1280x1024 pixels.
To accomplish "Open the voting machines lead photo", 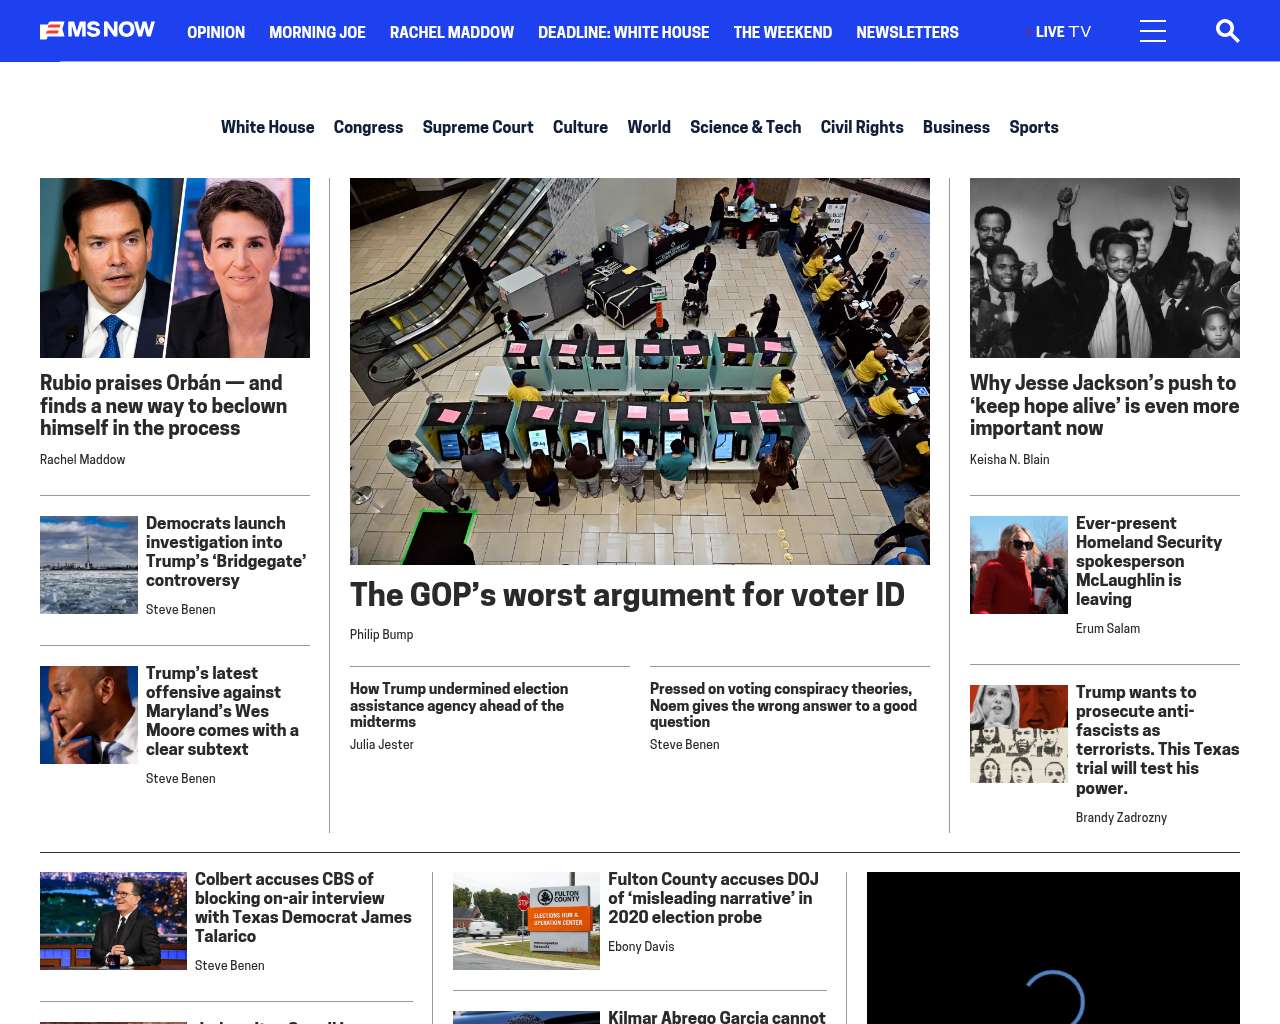I will click(640, 371).
